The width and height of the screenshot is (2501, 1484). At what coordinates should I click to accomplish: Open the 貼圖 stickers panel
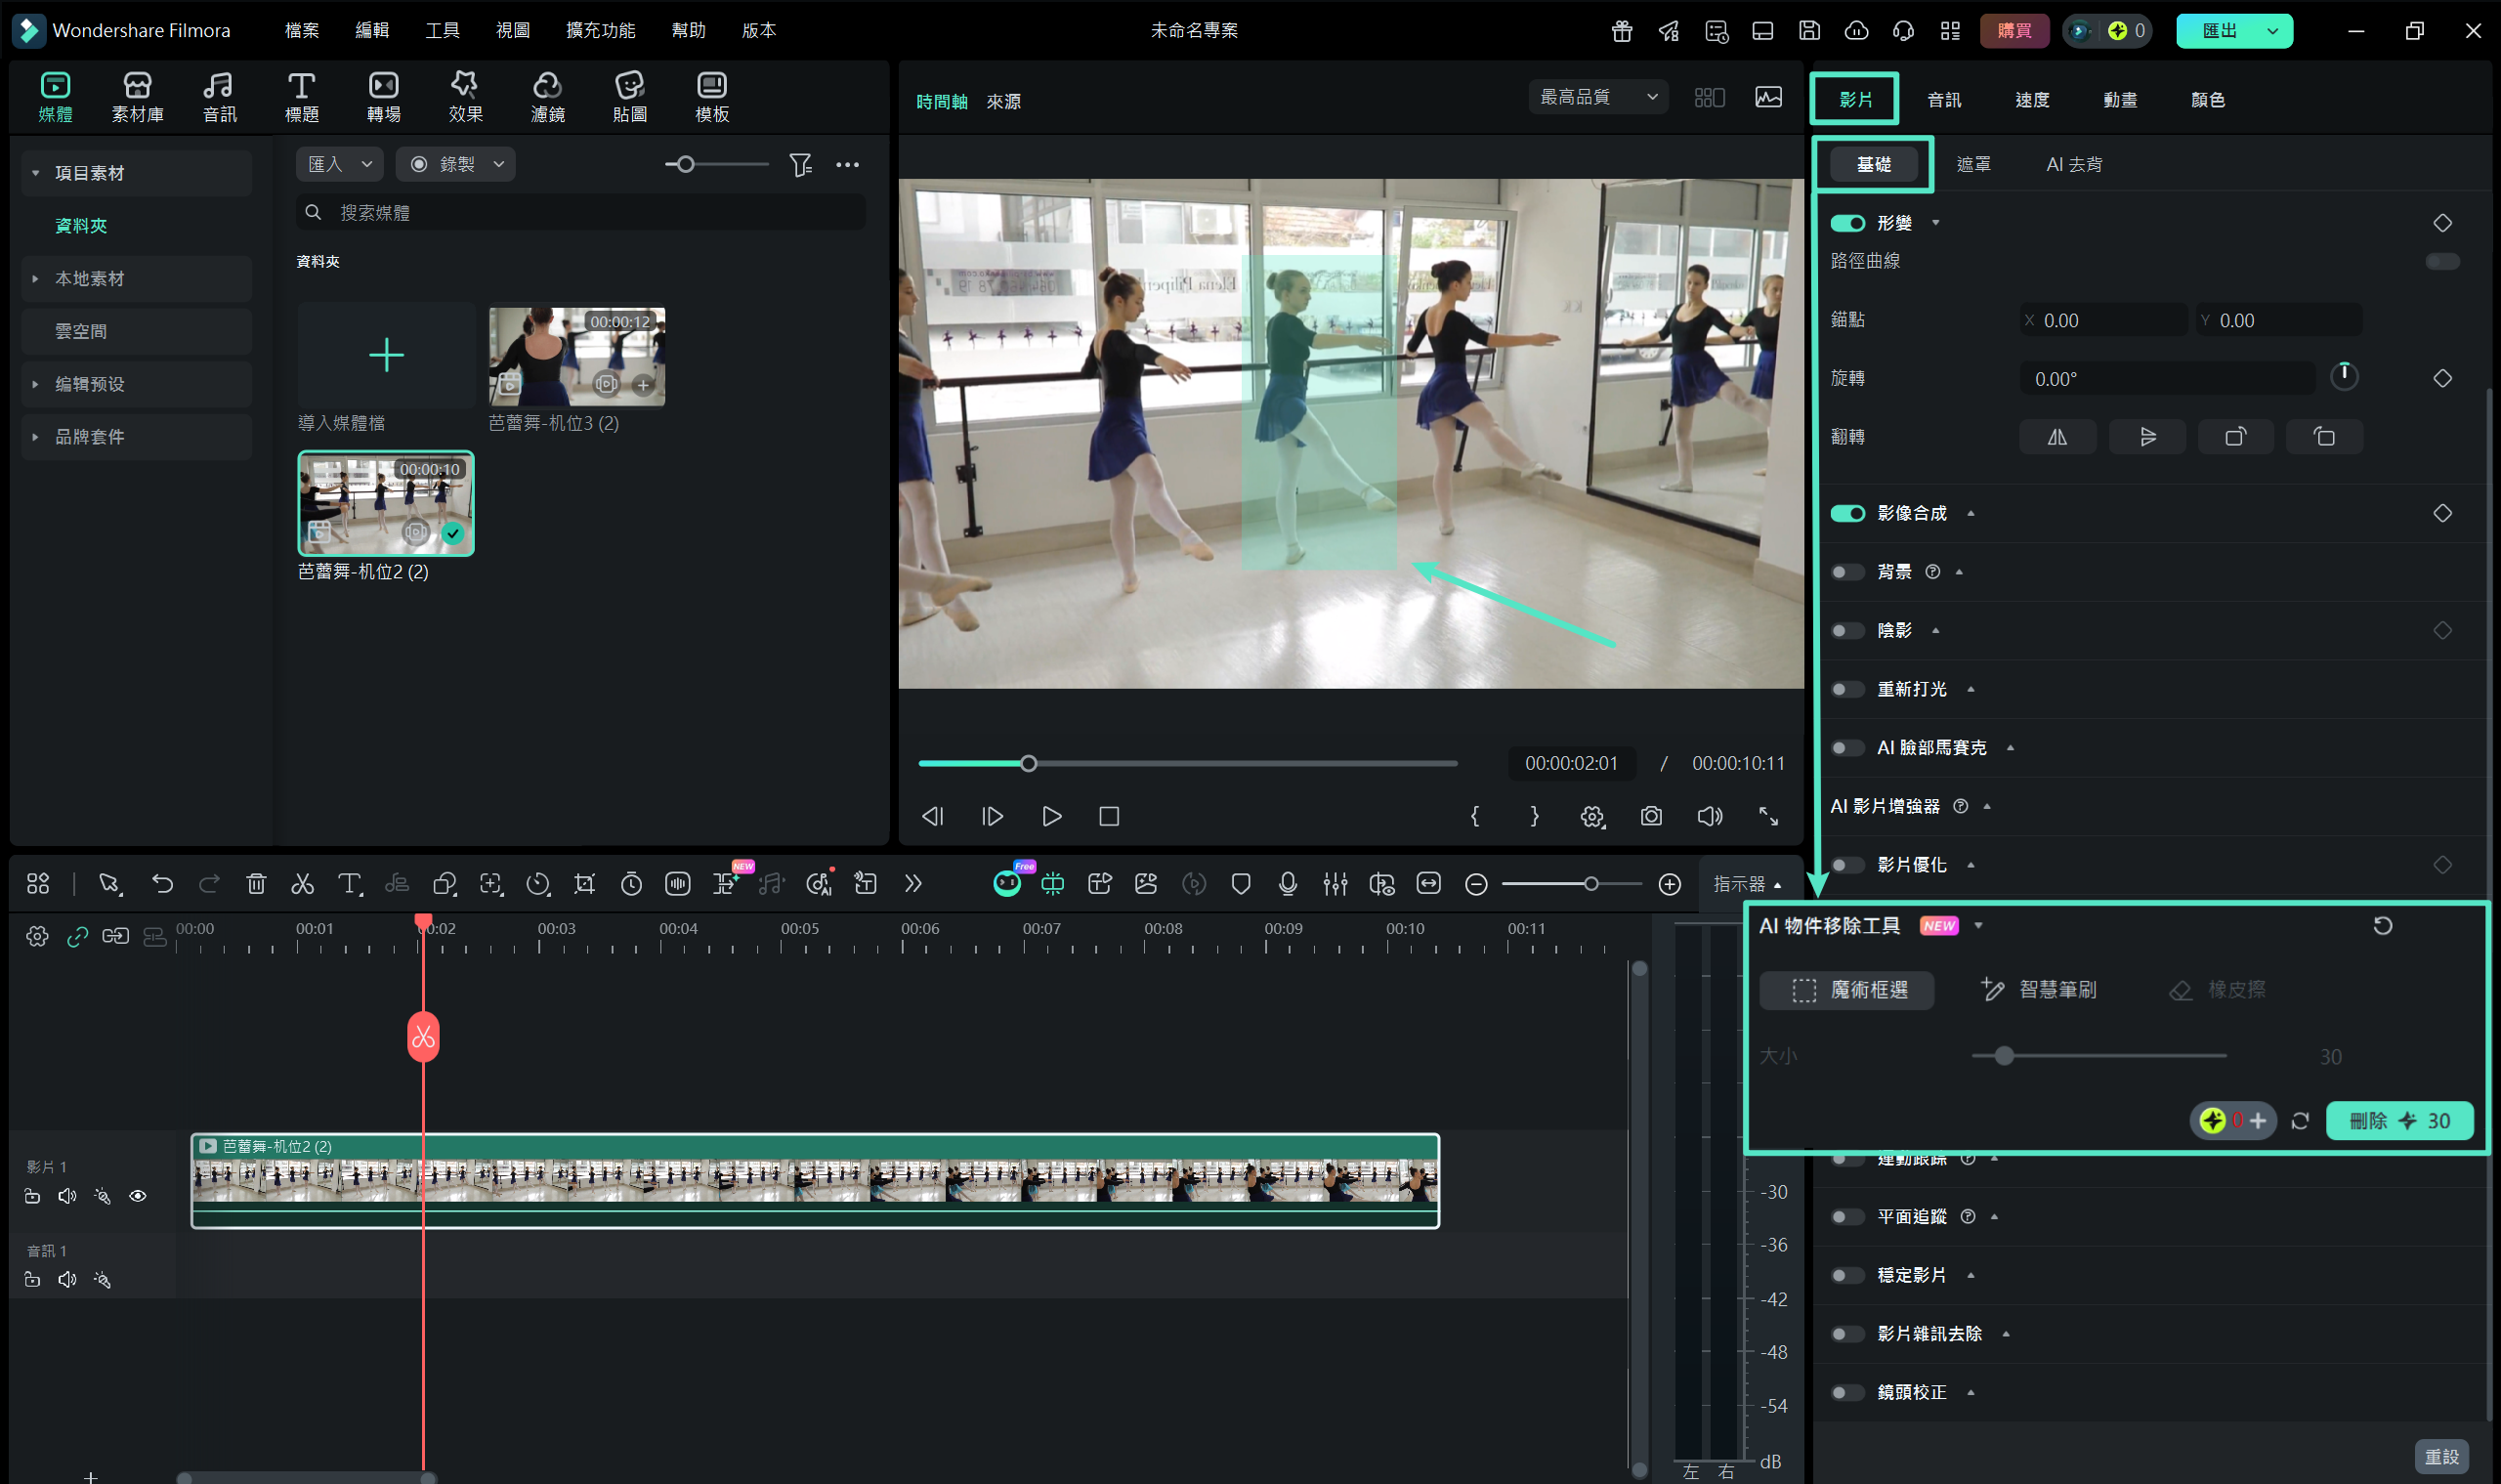629,95
